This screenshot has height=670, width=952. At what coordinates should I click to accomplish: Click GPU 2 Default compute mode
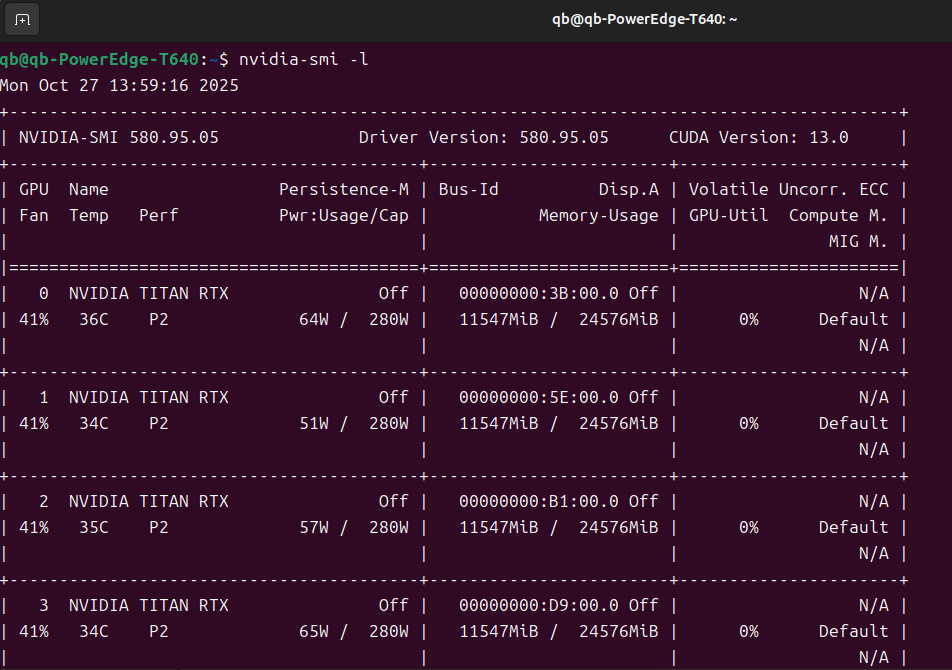854,527
